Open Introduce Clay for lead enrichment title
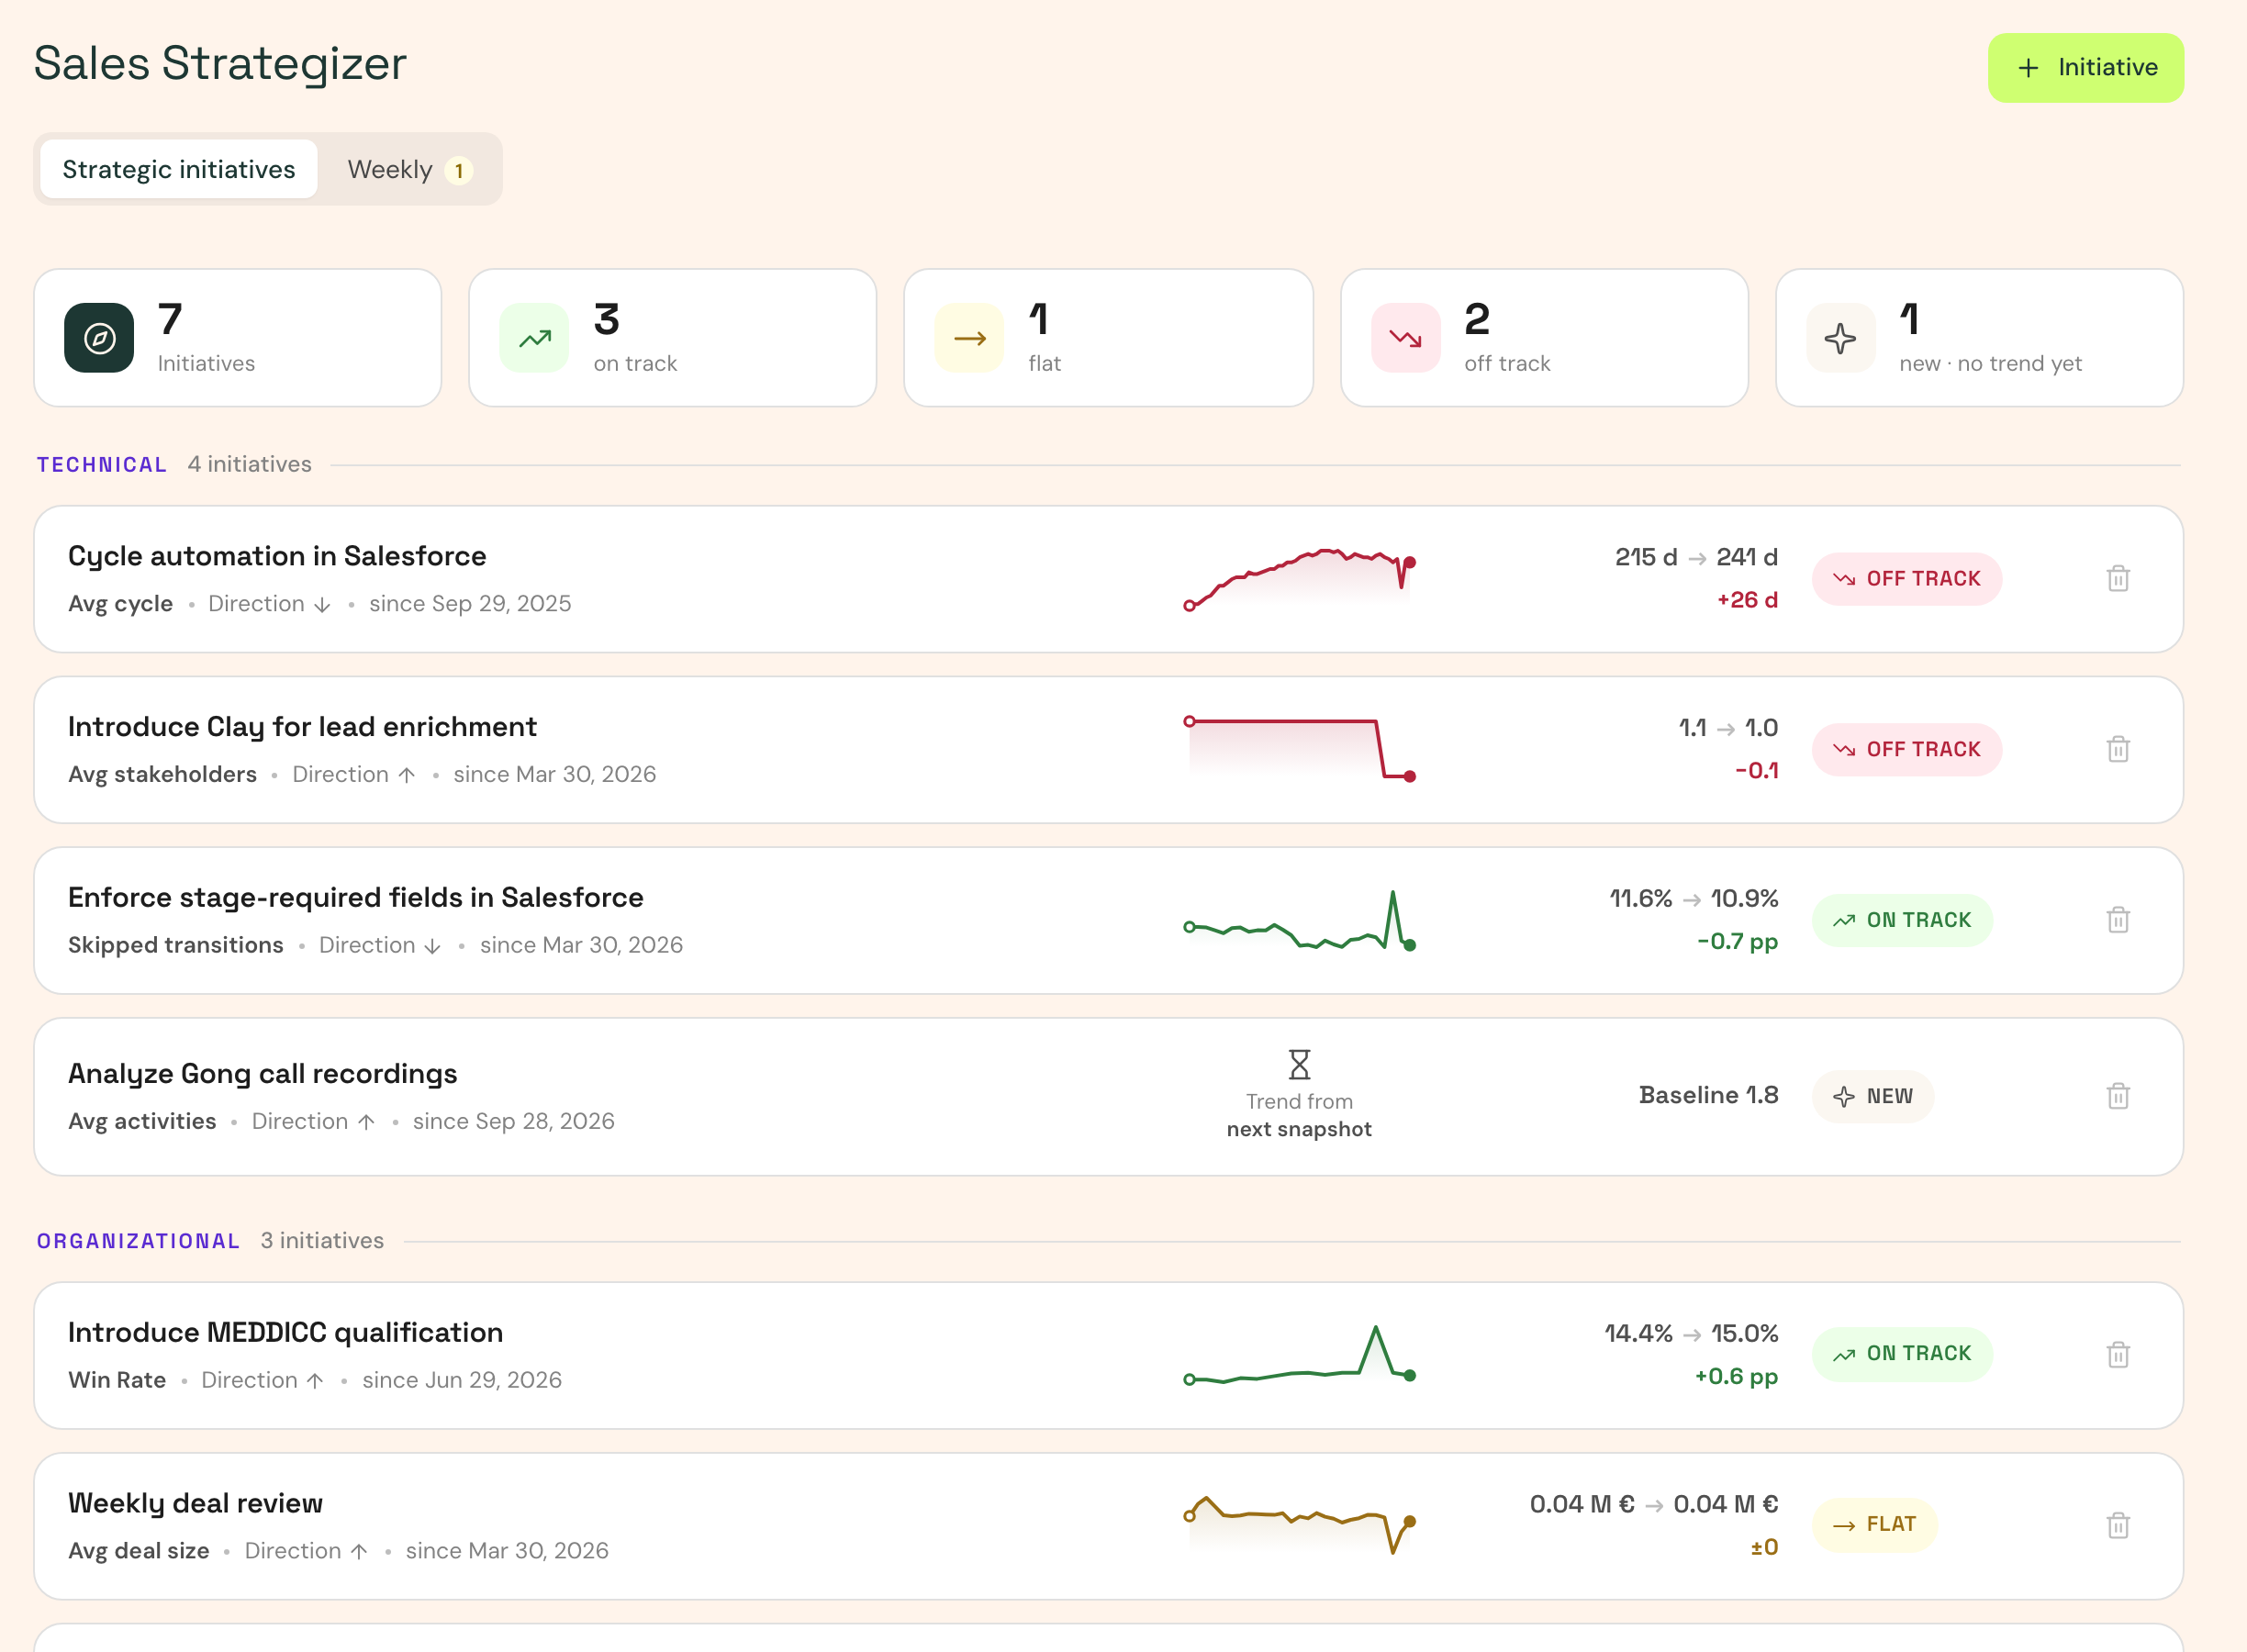Viewport: 2247px width, 1652px height. click(302, 726)
